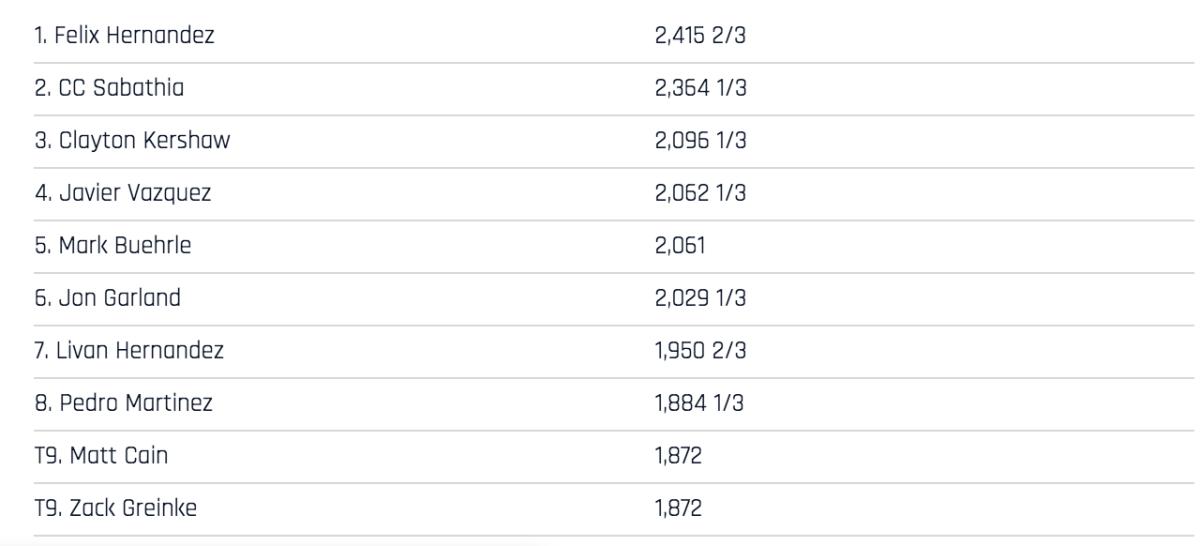Click the 2,061 innings value

680,246
